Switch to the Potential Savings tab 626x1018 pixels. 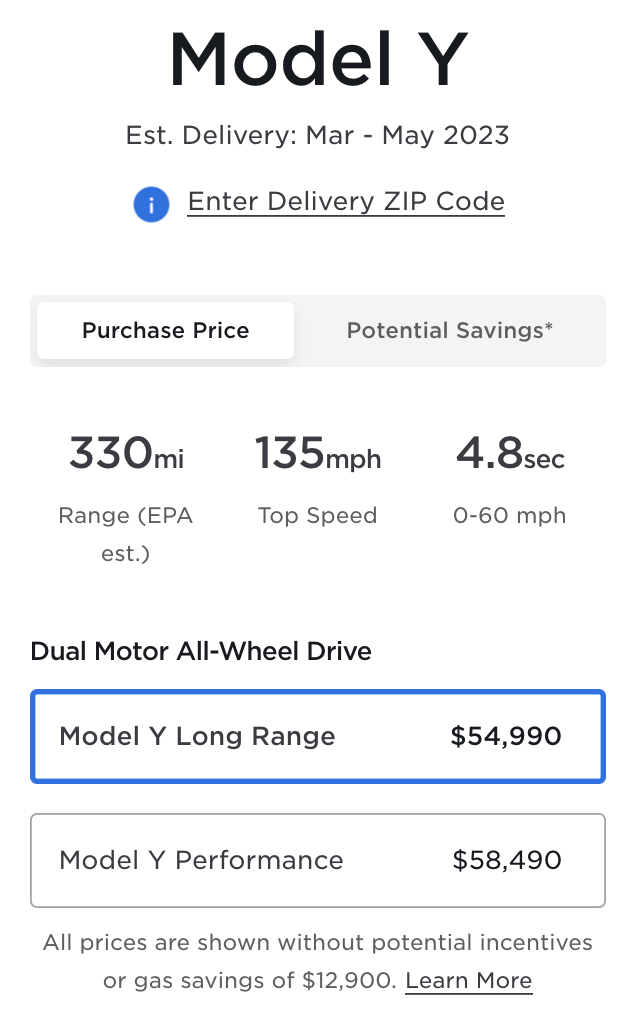pyautogui.click(x=450, y=330)
